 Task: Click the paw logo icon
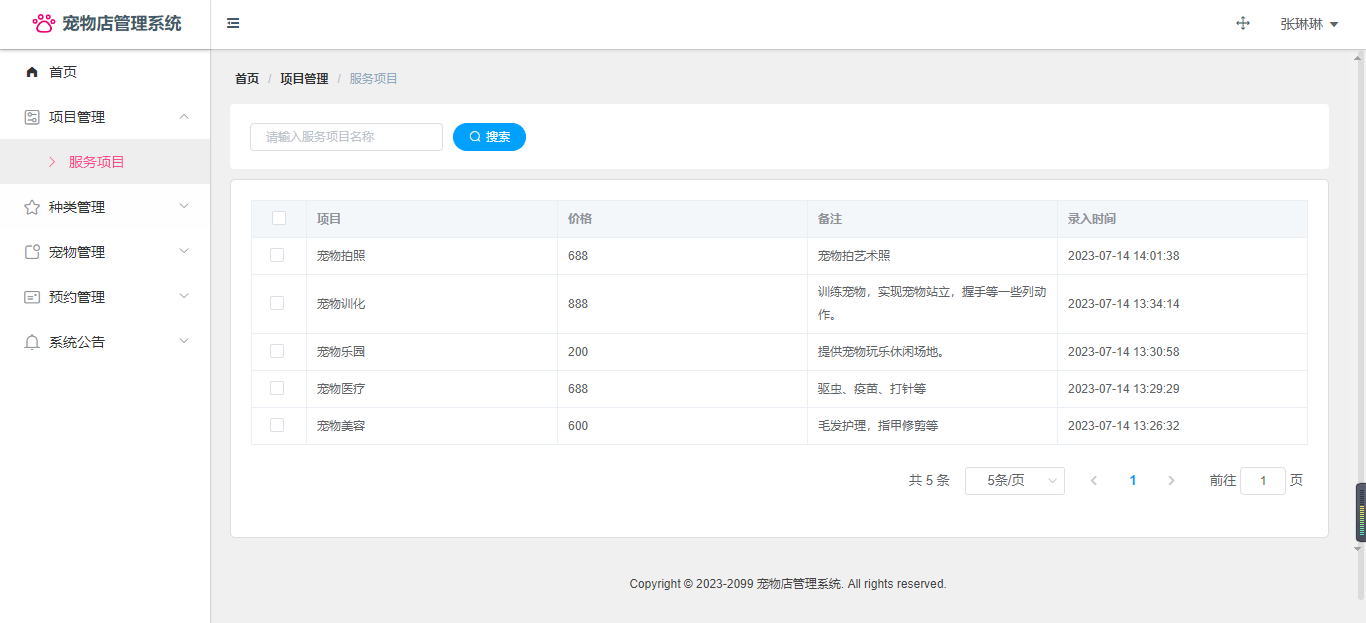44,23
